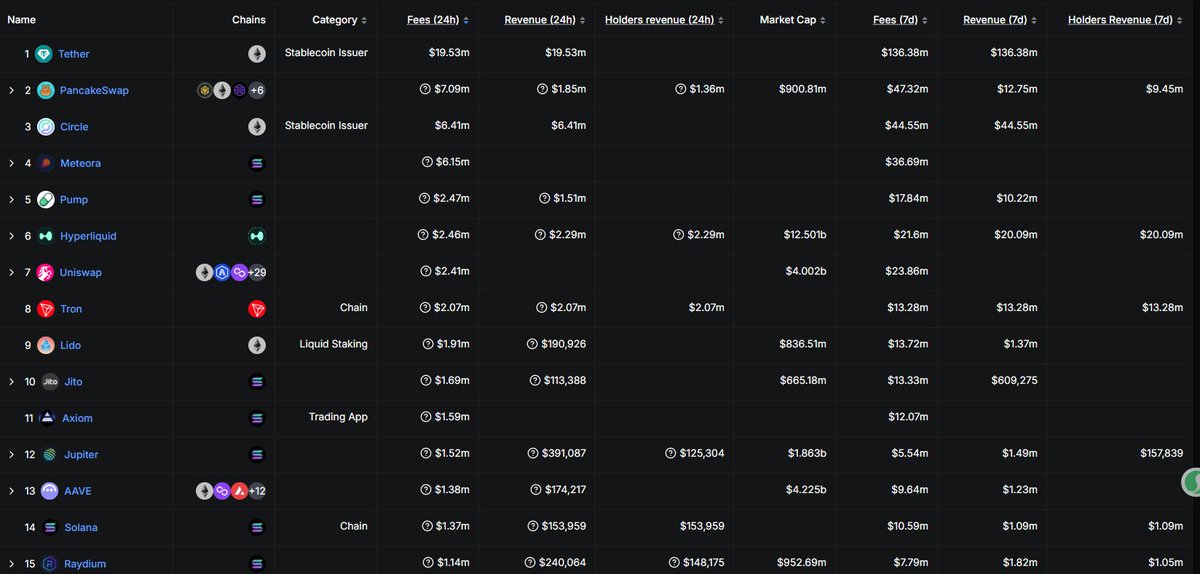This screenshot has width=1200, height=574.
Task: Open the Raydium protocol link
Action: (86, 564)
